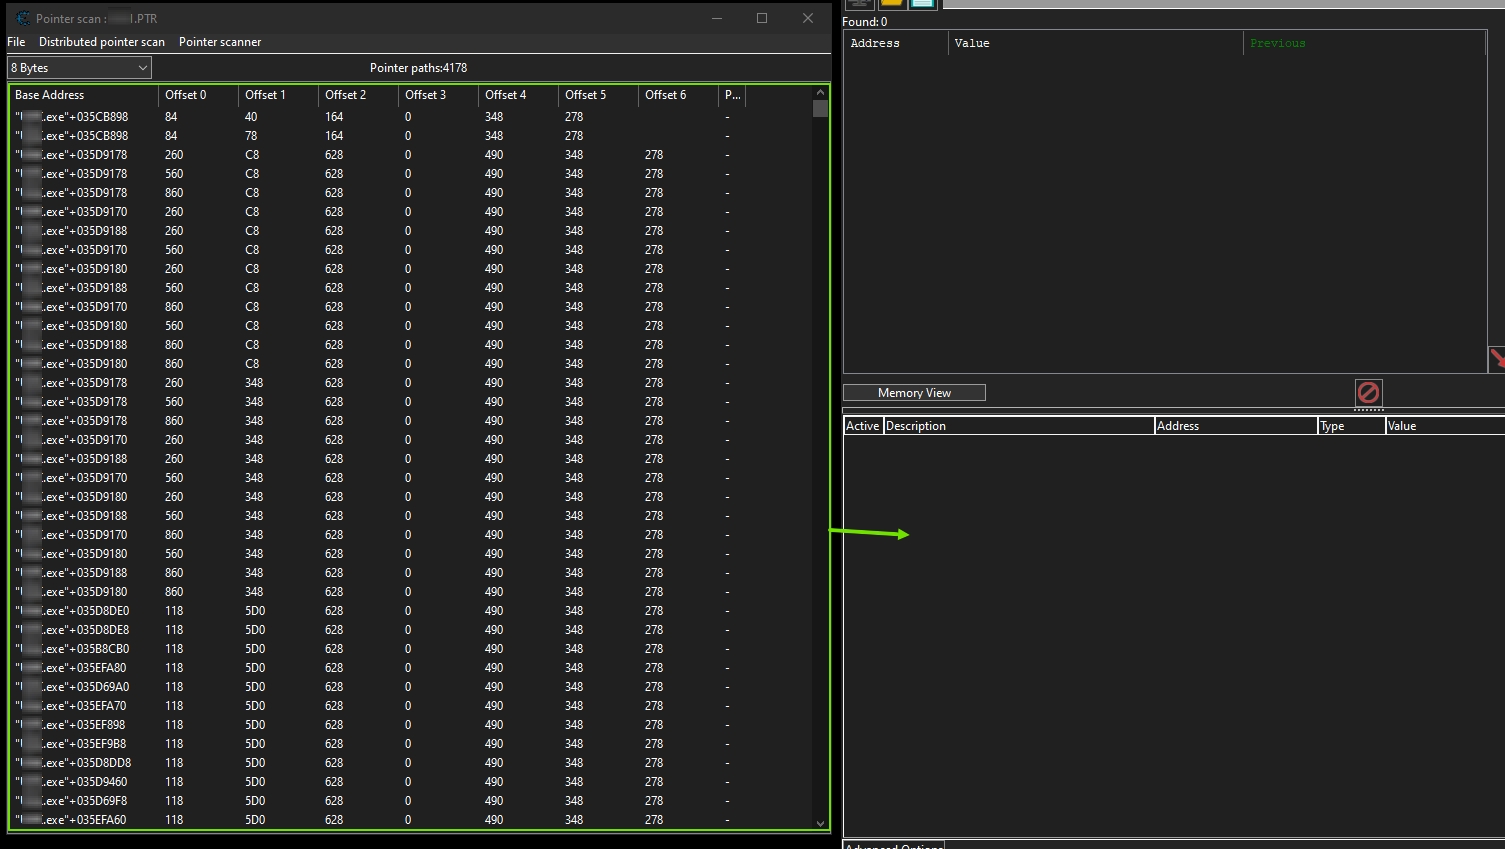Click the red no-entry clear list icon

click(x=1368, y=393)
